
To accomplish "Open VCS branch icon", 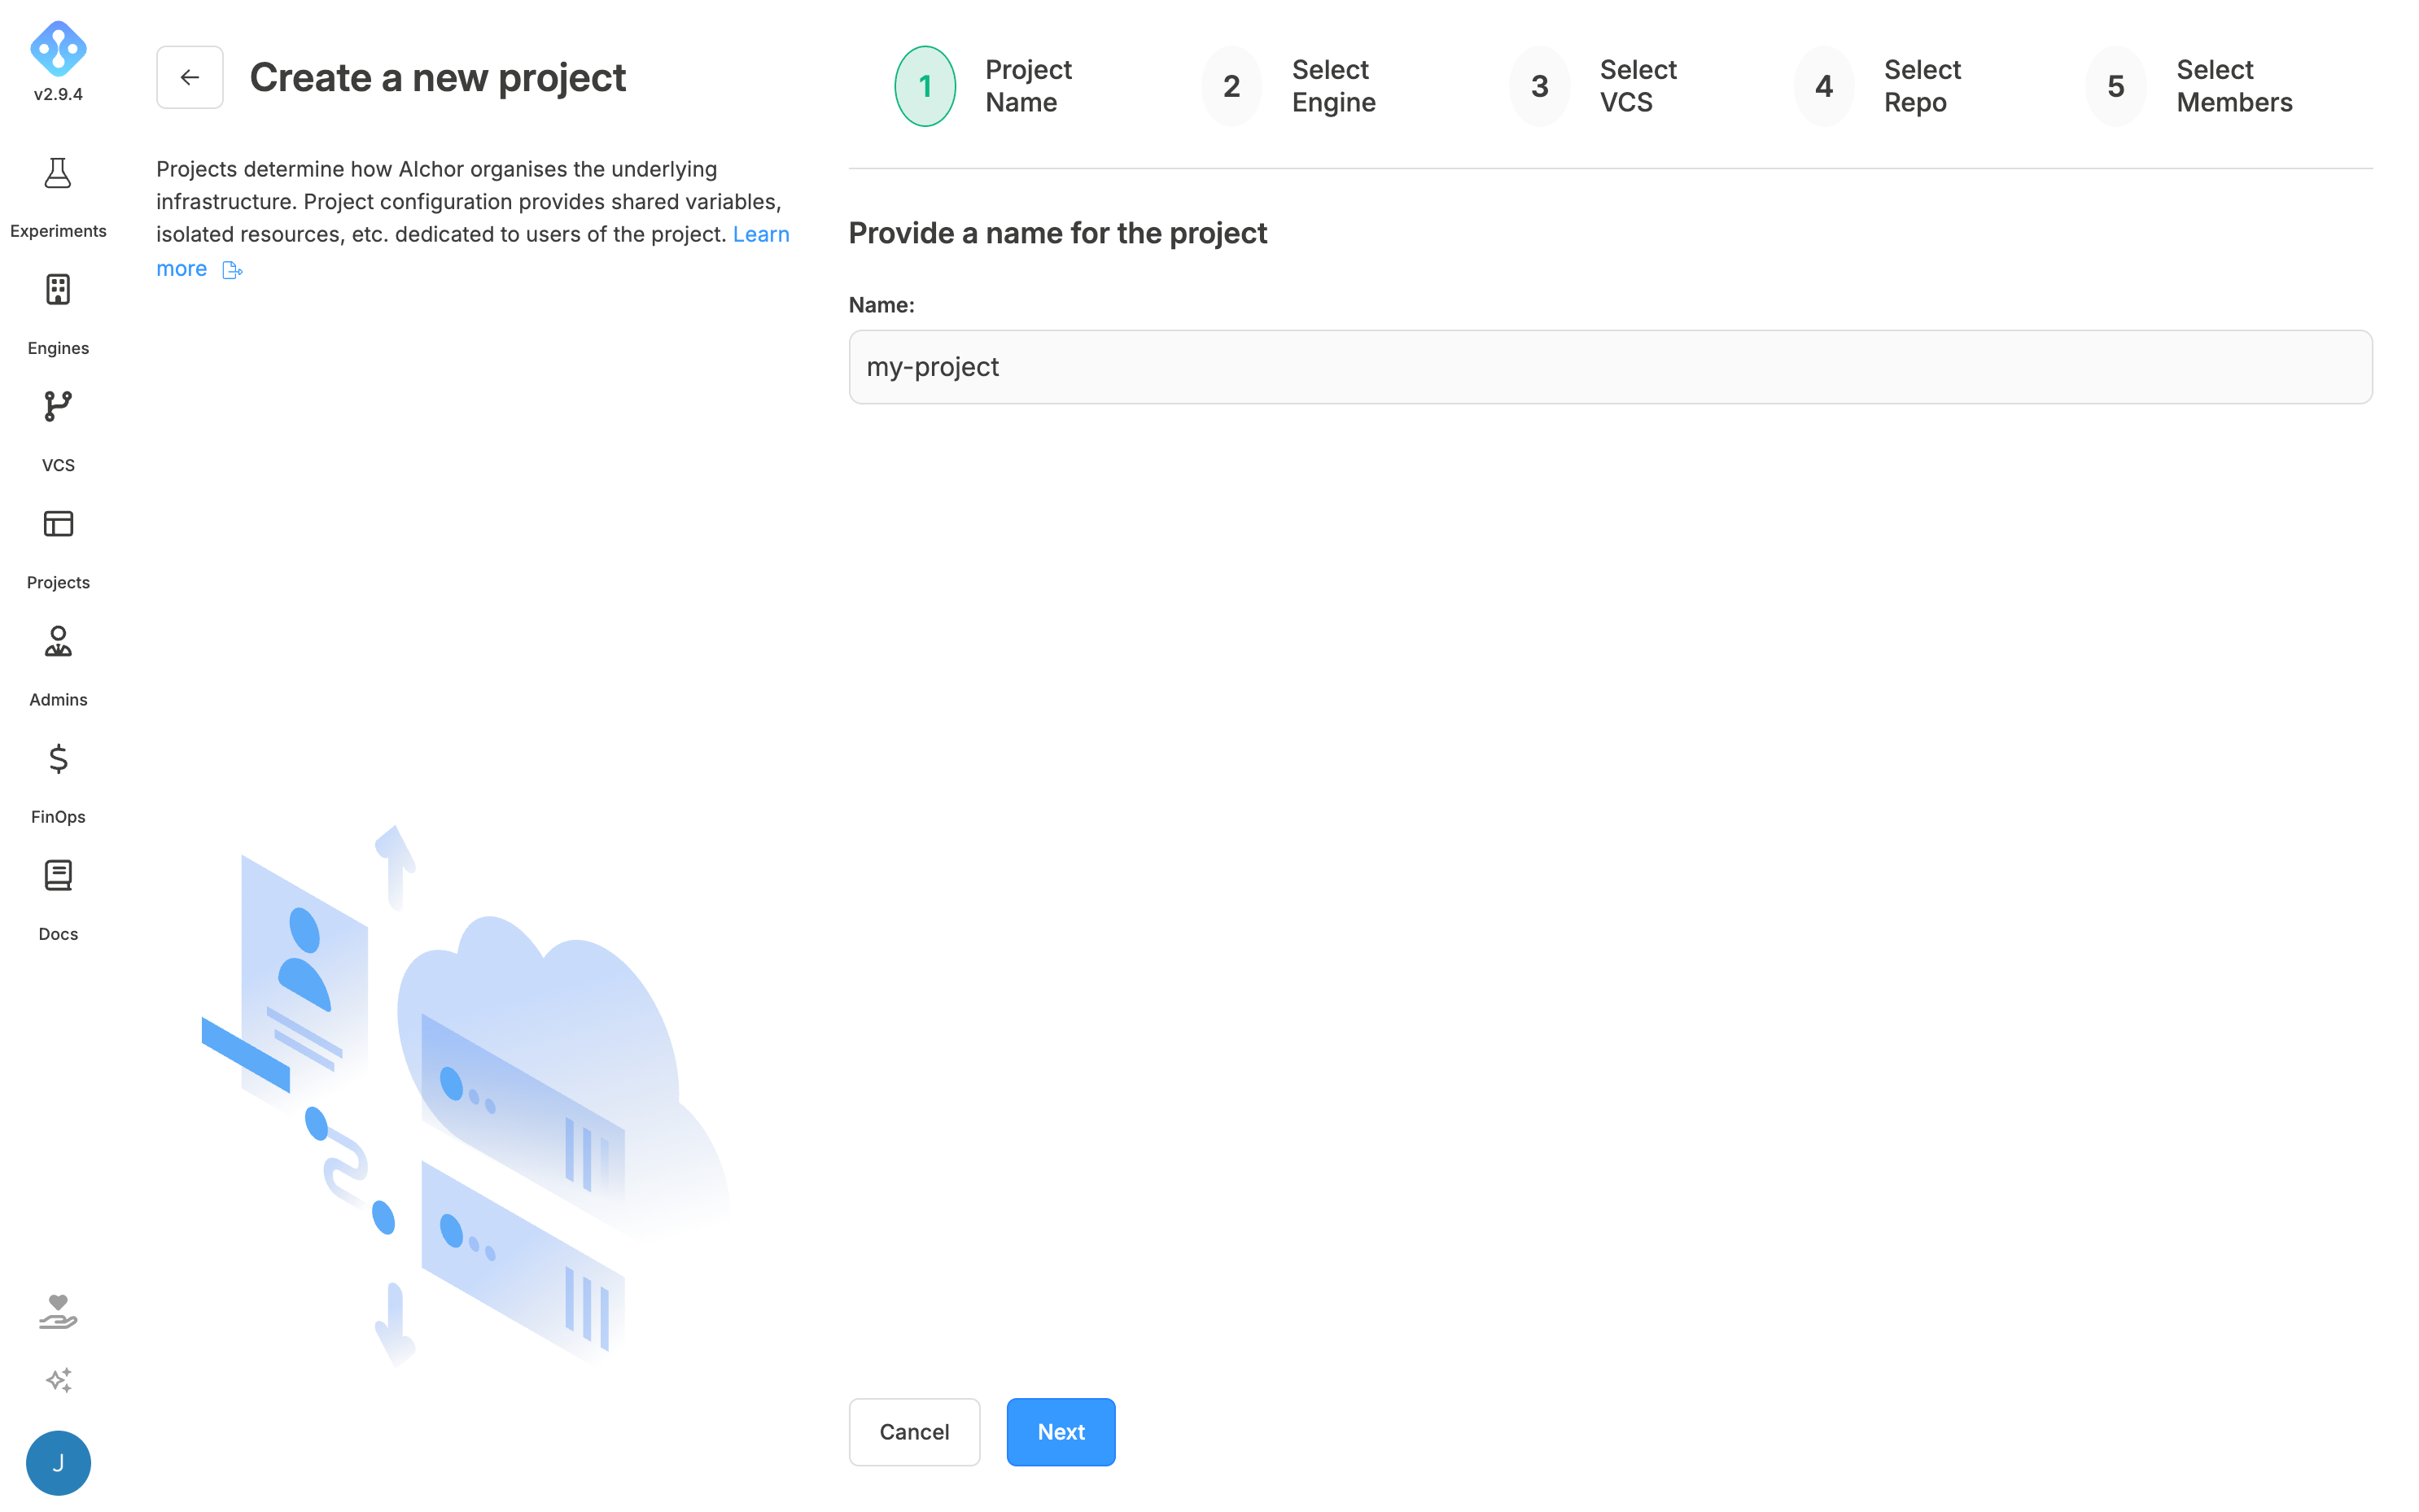I will pyautogui.click(x=58, y=406).
